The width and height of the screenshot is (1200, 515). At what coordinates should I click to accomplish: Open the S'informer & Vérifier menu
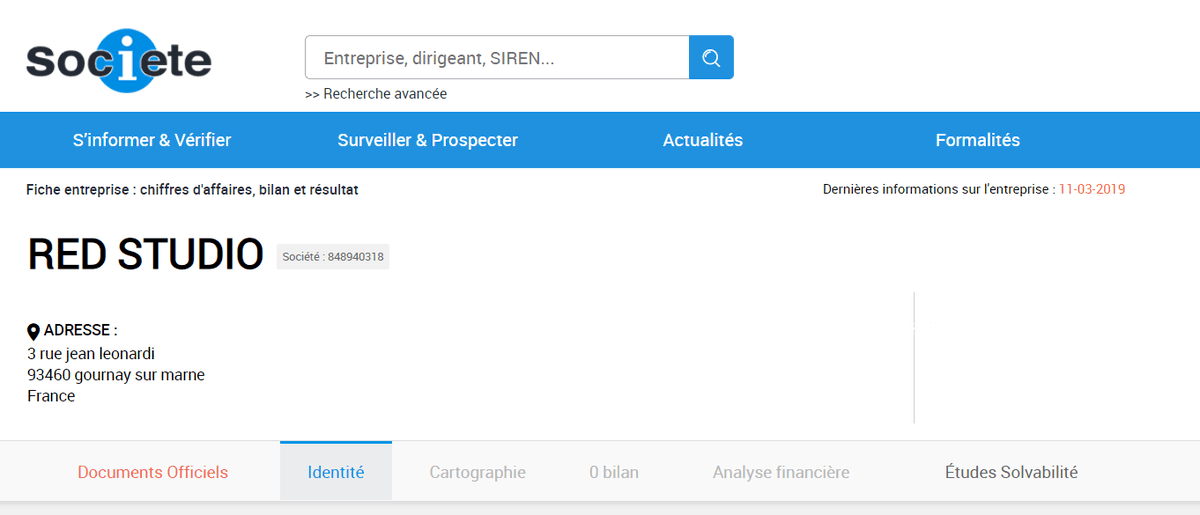[152, 140]
